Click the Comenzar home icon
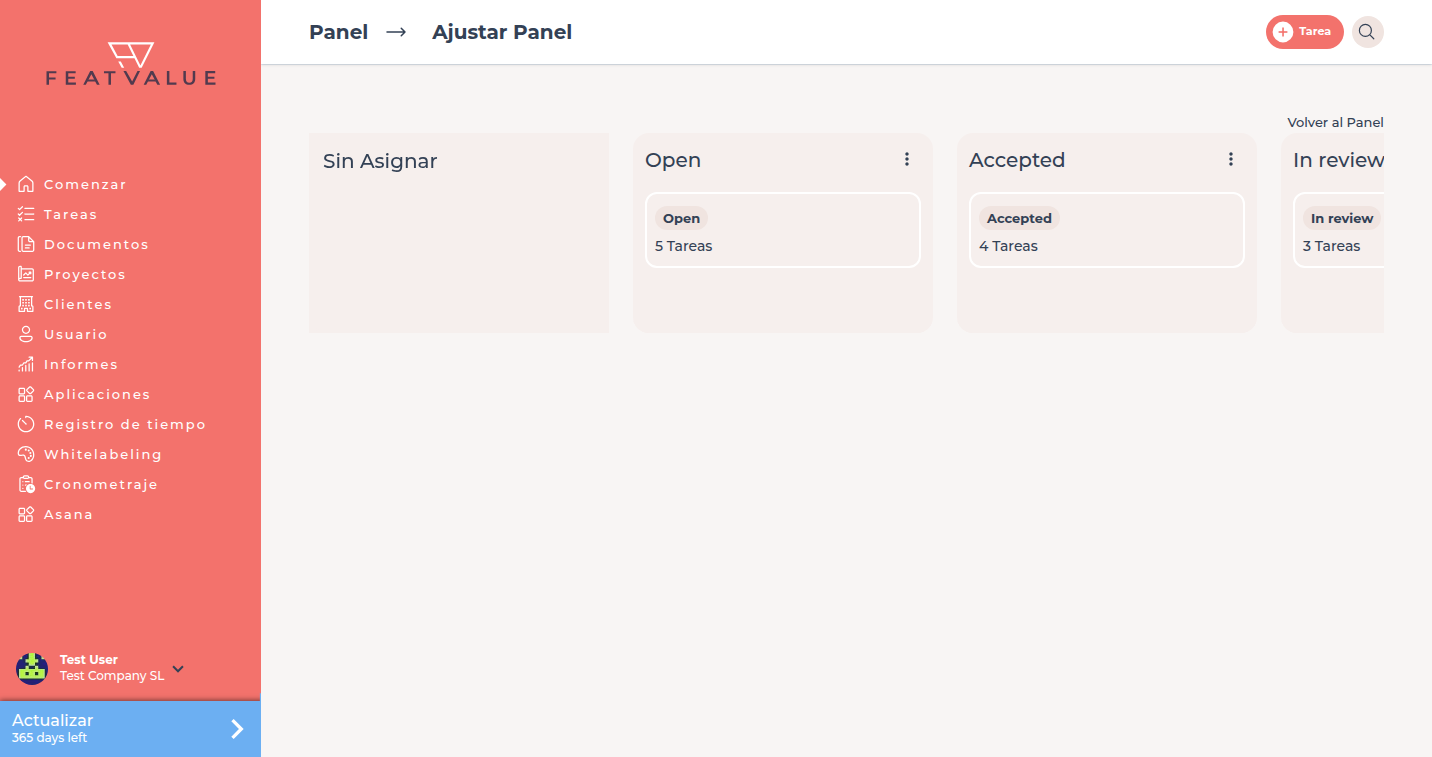This screenshot has height=757, width=1432. [26, 184]
